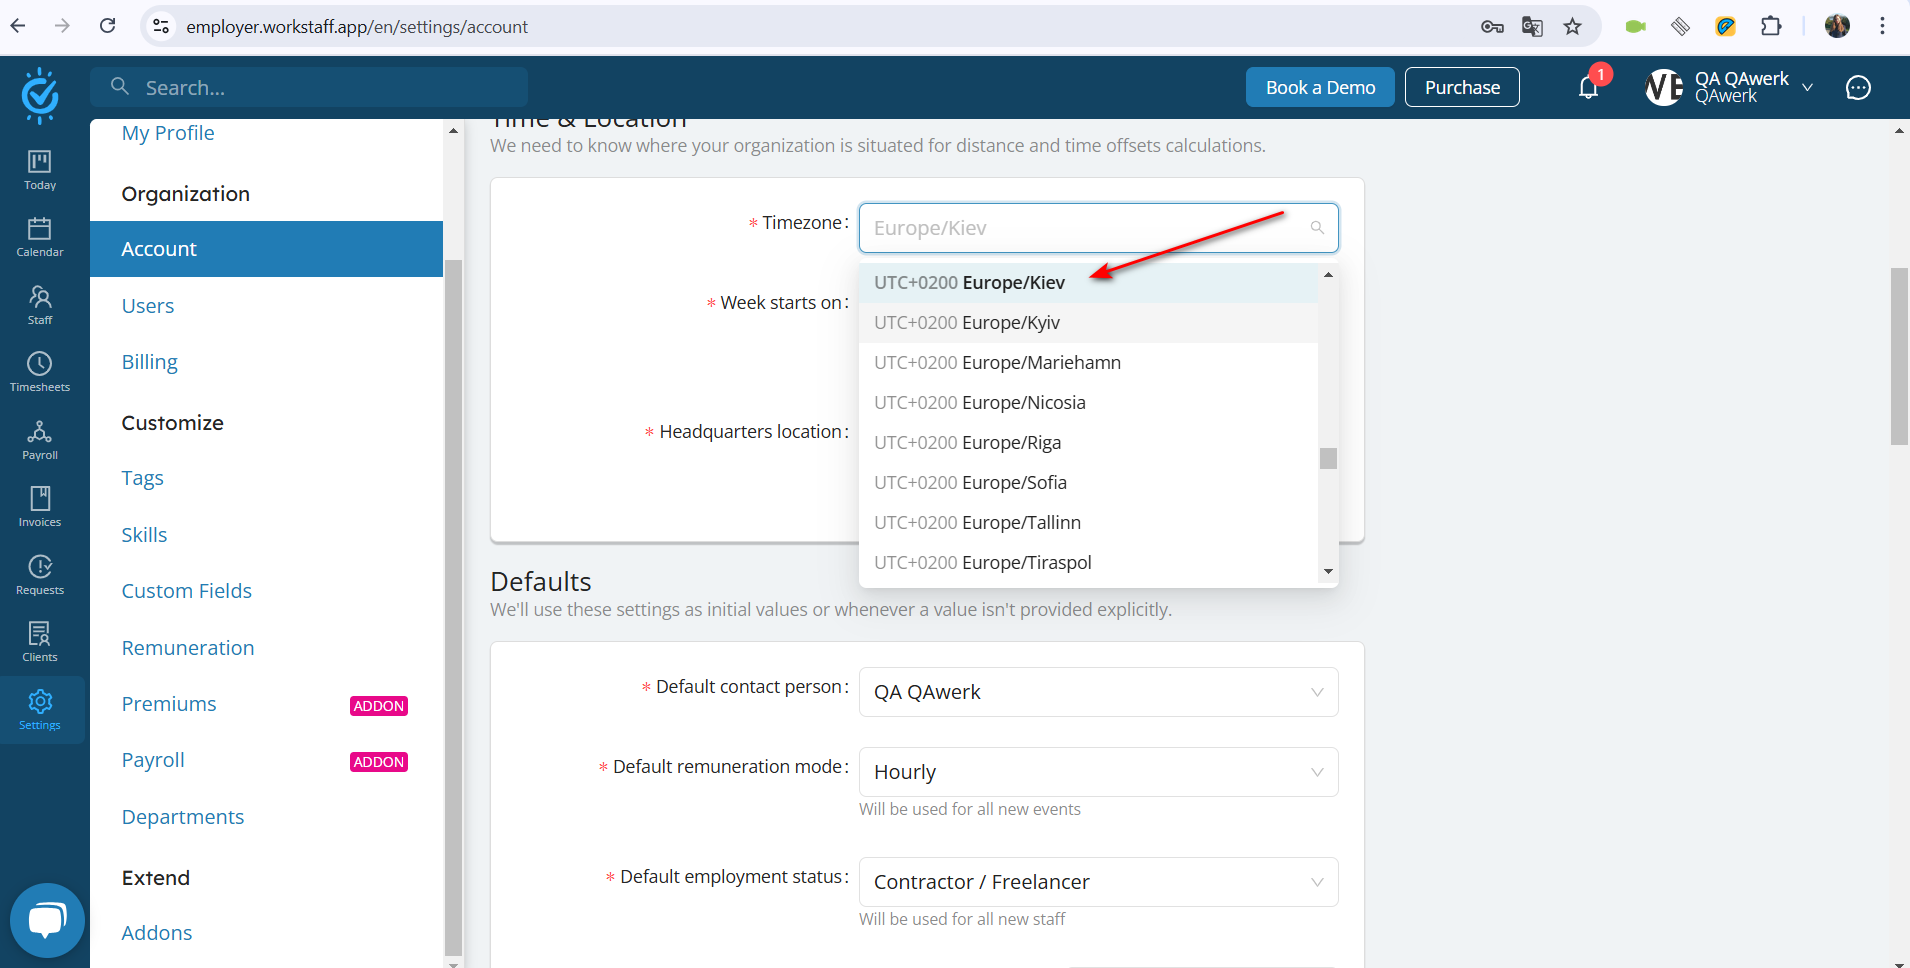Image resolution: width=1910 pixels, height=968 pixels.
Task: Open the My Profile settings link
Action: [168, 133]
